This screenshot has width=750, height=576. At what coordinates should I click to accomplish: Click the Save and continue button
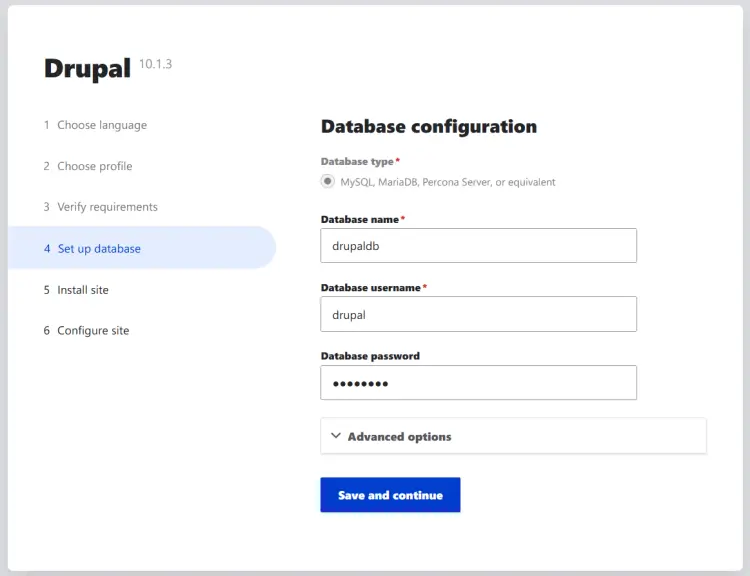[390, 495]
